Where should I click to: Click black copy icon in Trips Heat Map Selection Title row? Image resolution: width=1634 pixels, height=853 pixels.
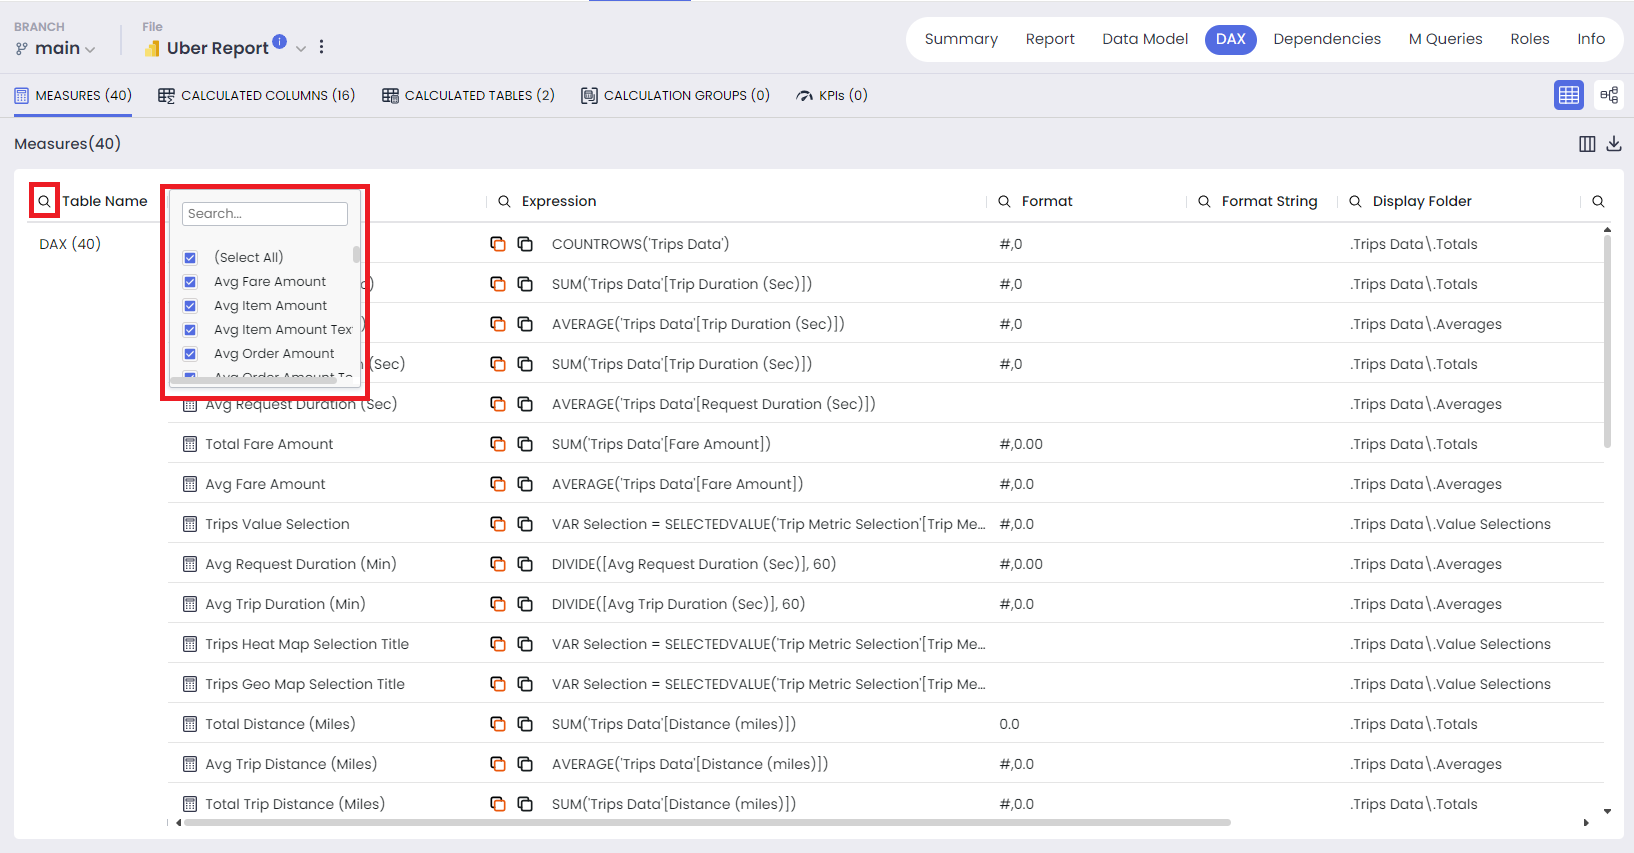(525, 644)
